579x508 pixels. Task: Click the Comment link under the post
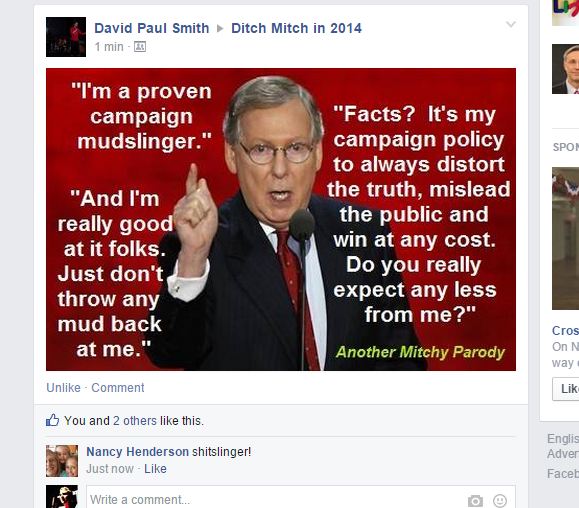point(118,388)
